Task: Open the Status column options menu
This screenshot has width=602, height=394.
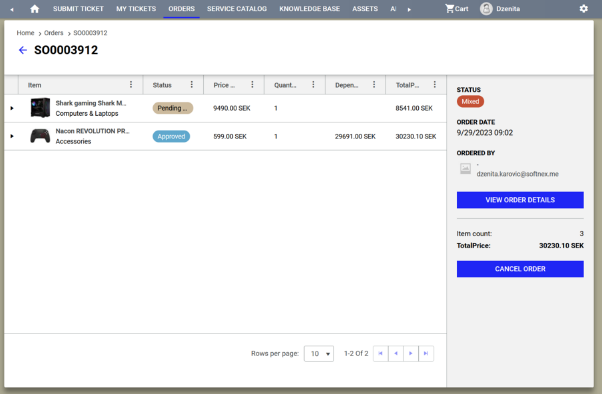Action: (192, 84)
